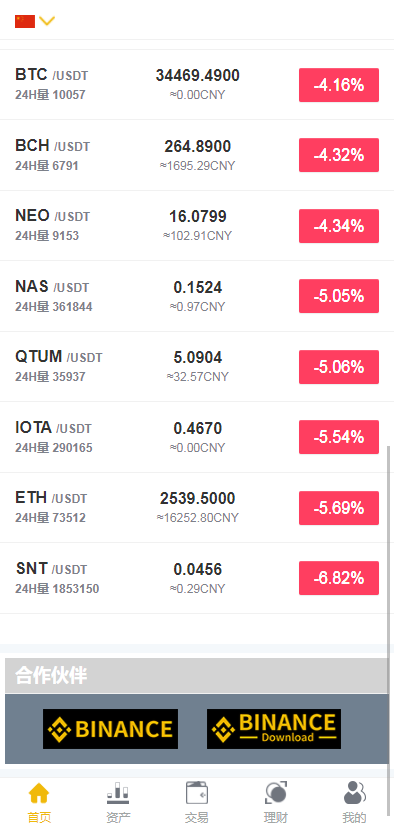Click SNT -6.82% change button
This screenshot has width=394, height=828.
tap(339, 578)
